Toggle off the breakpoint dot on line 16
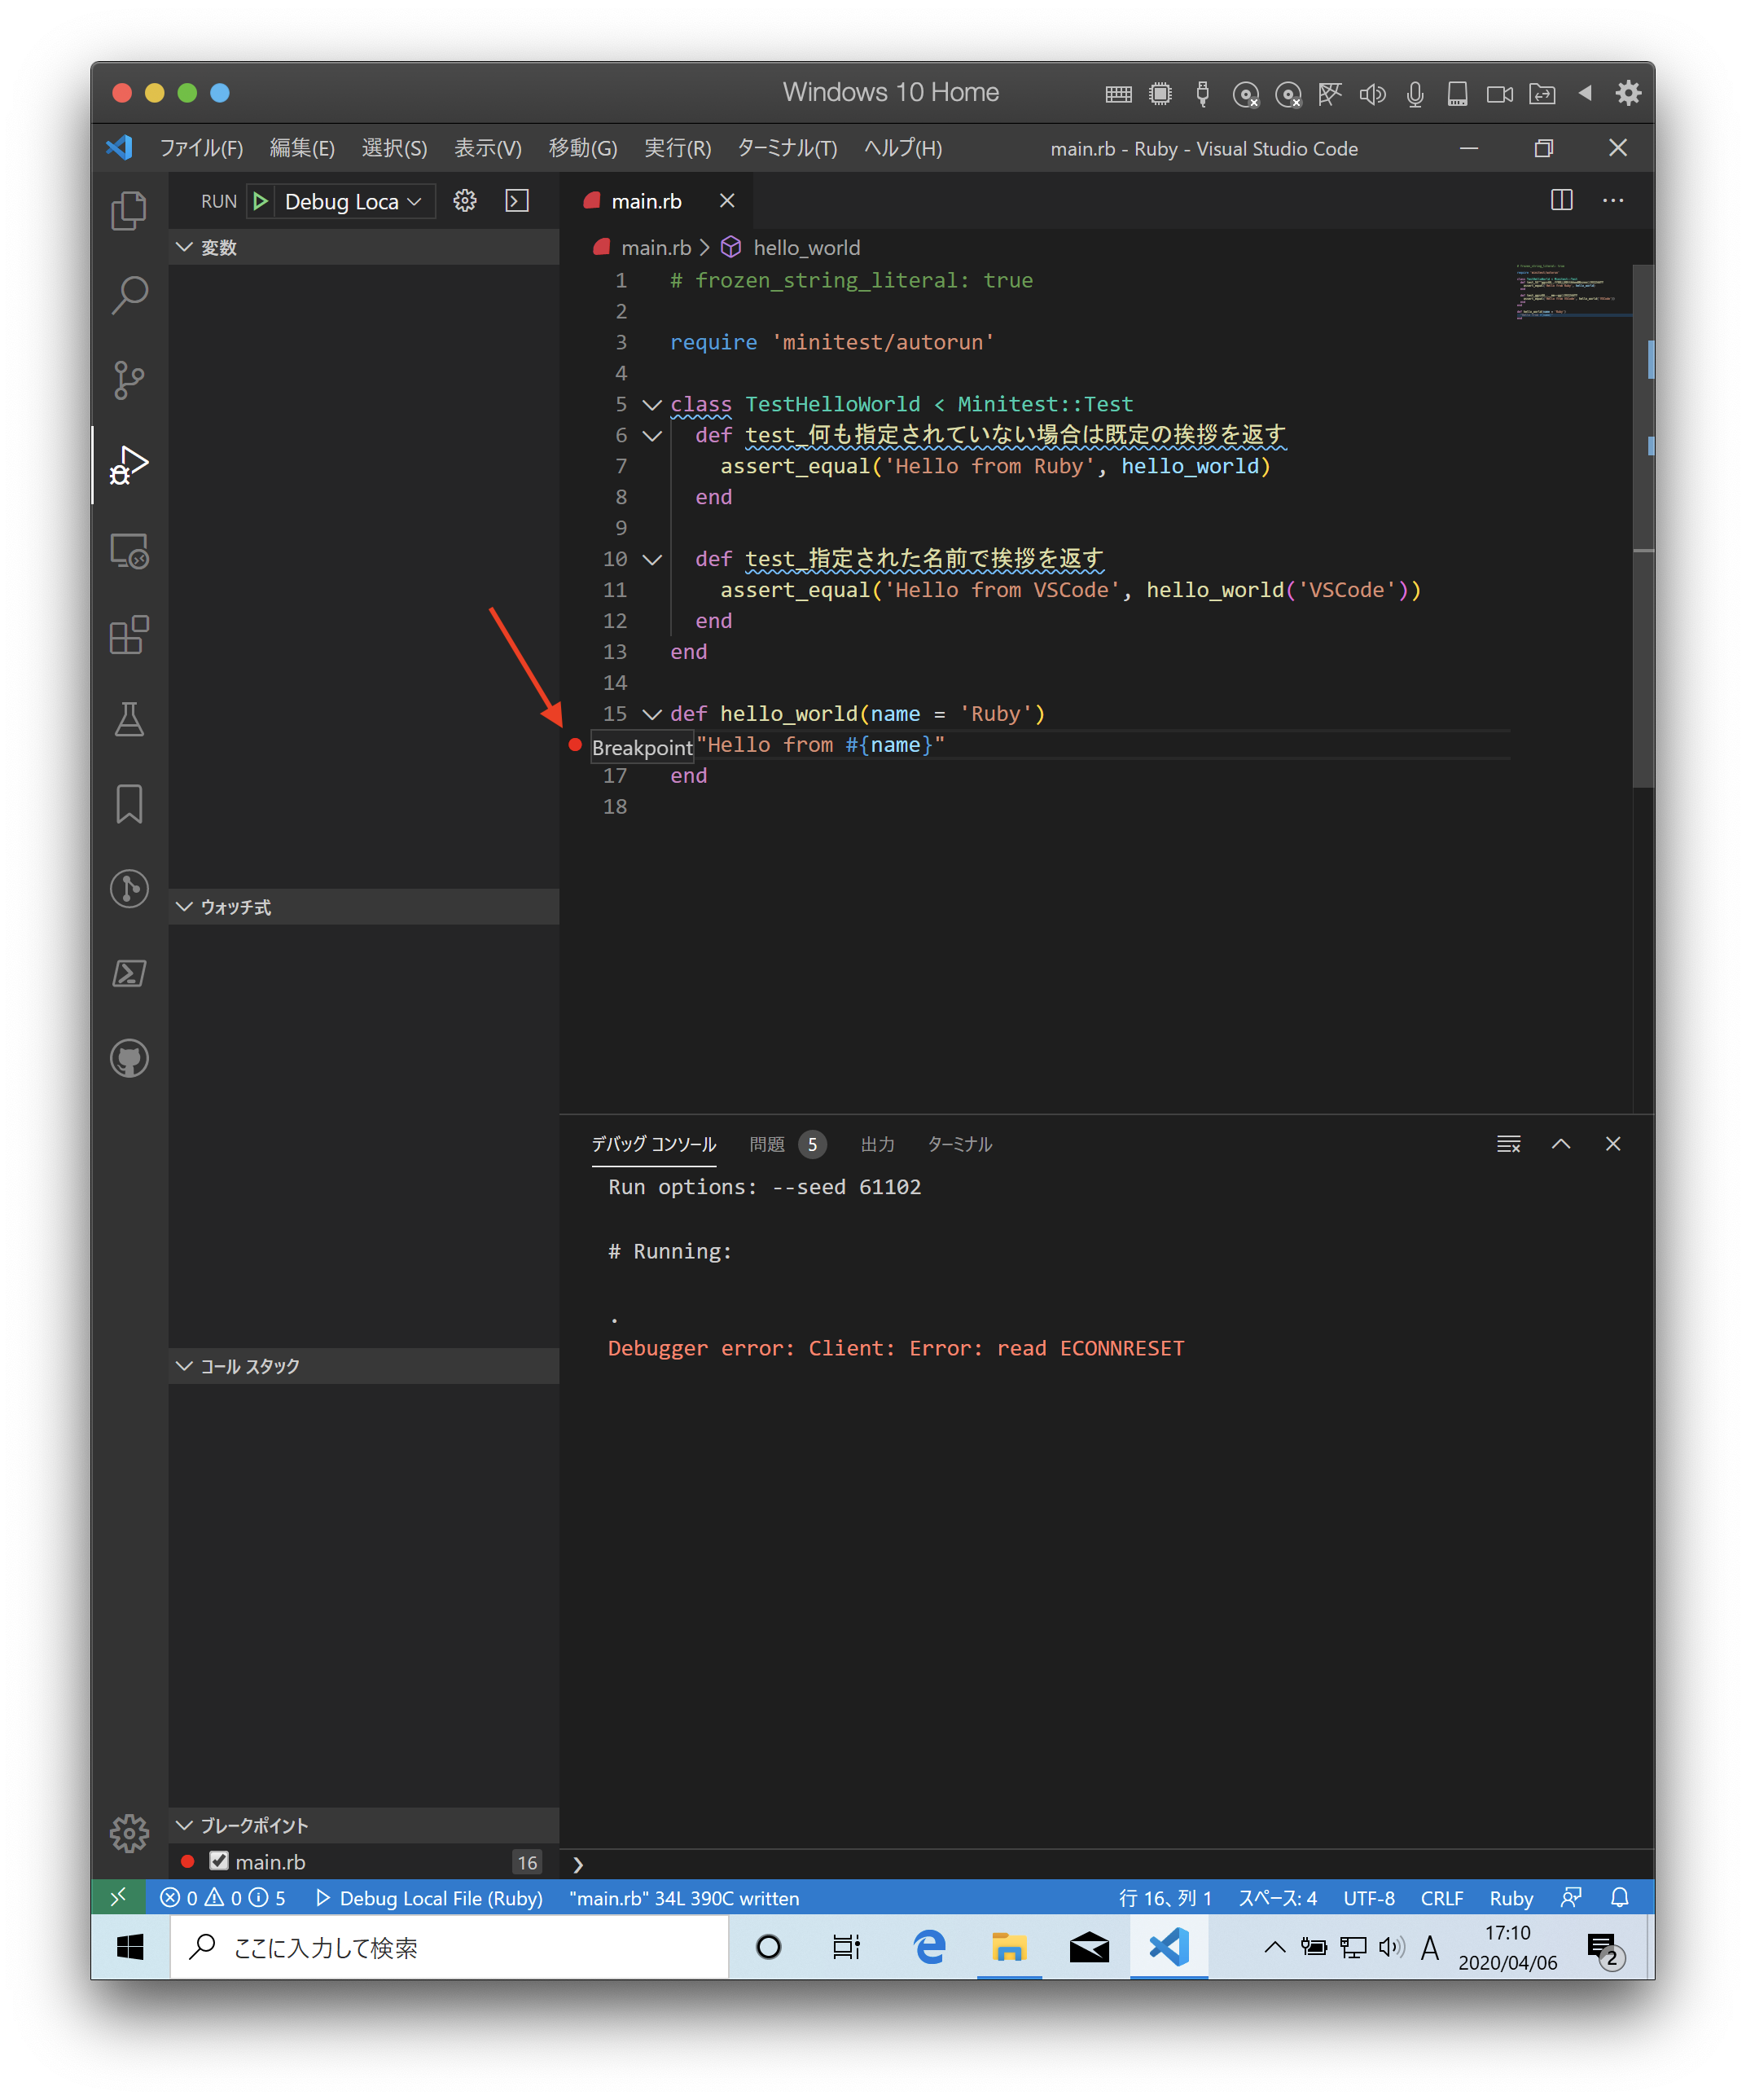Image resolution: width=1746 pixels, height=2100 pixels. [576, 745]
